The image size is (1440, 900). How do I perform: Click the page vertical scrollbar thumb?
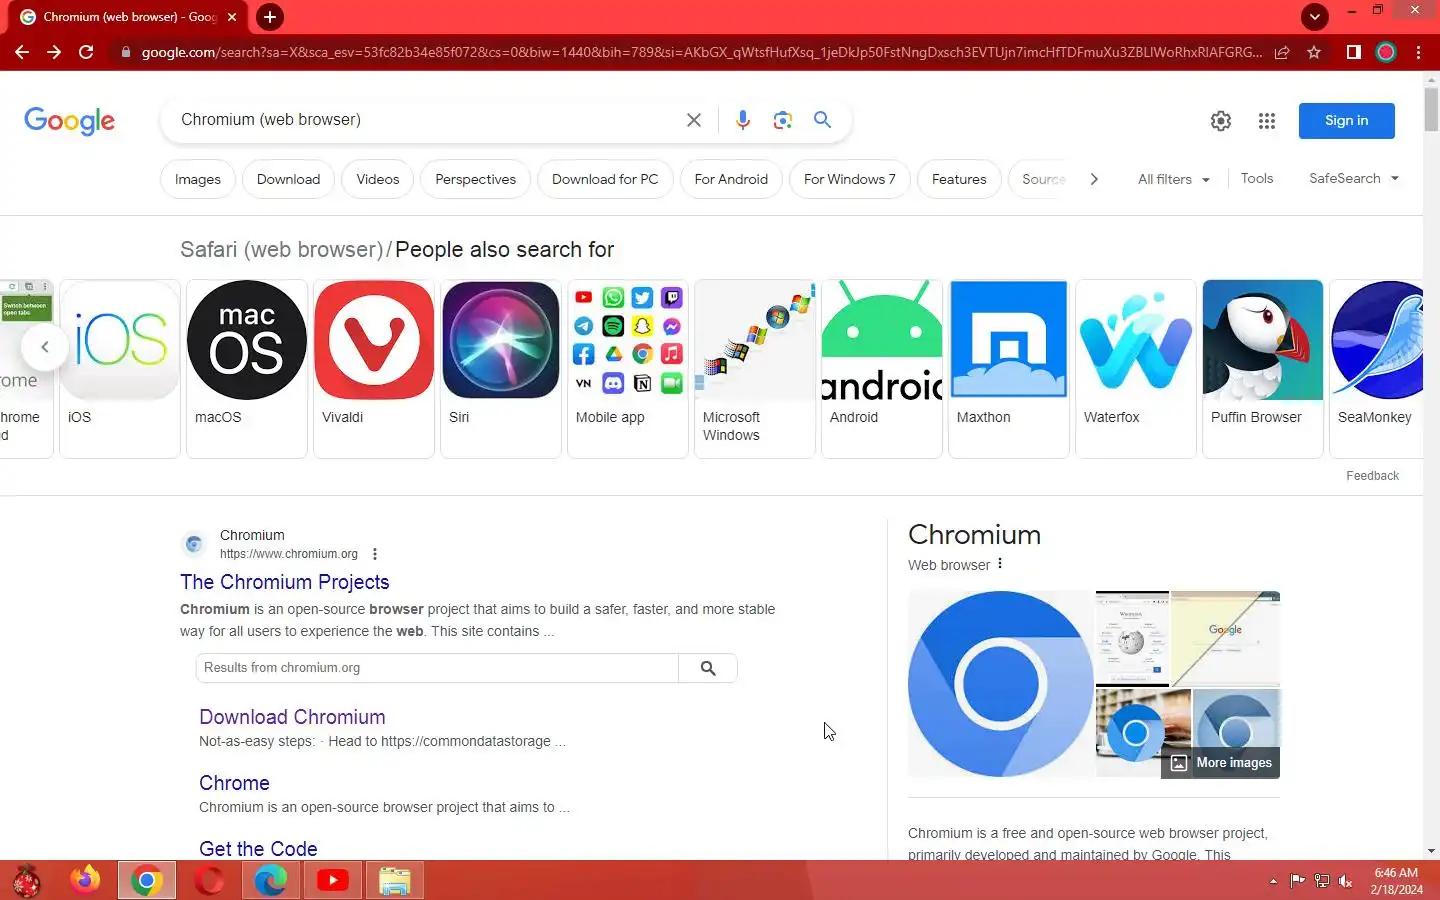coord(1431,110)
